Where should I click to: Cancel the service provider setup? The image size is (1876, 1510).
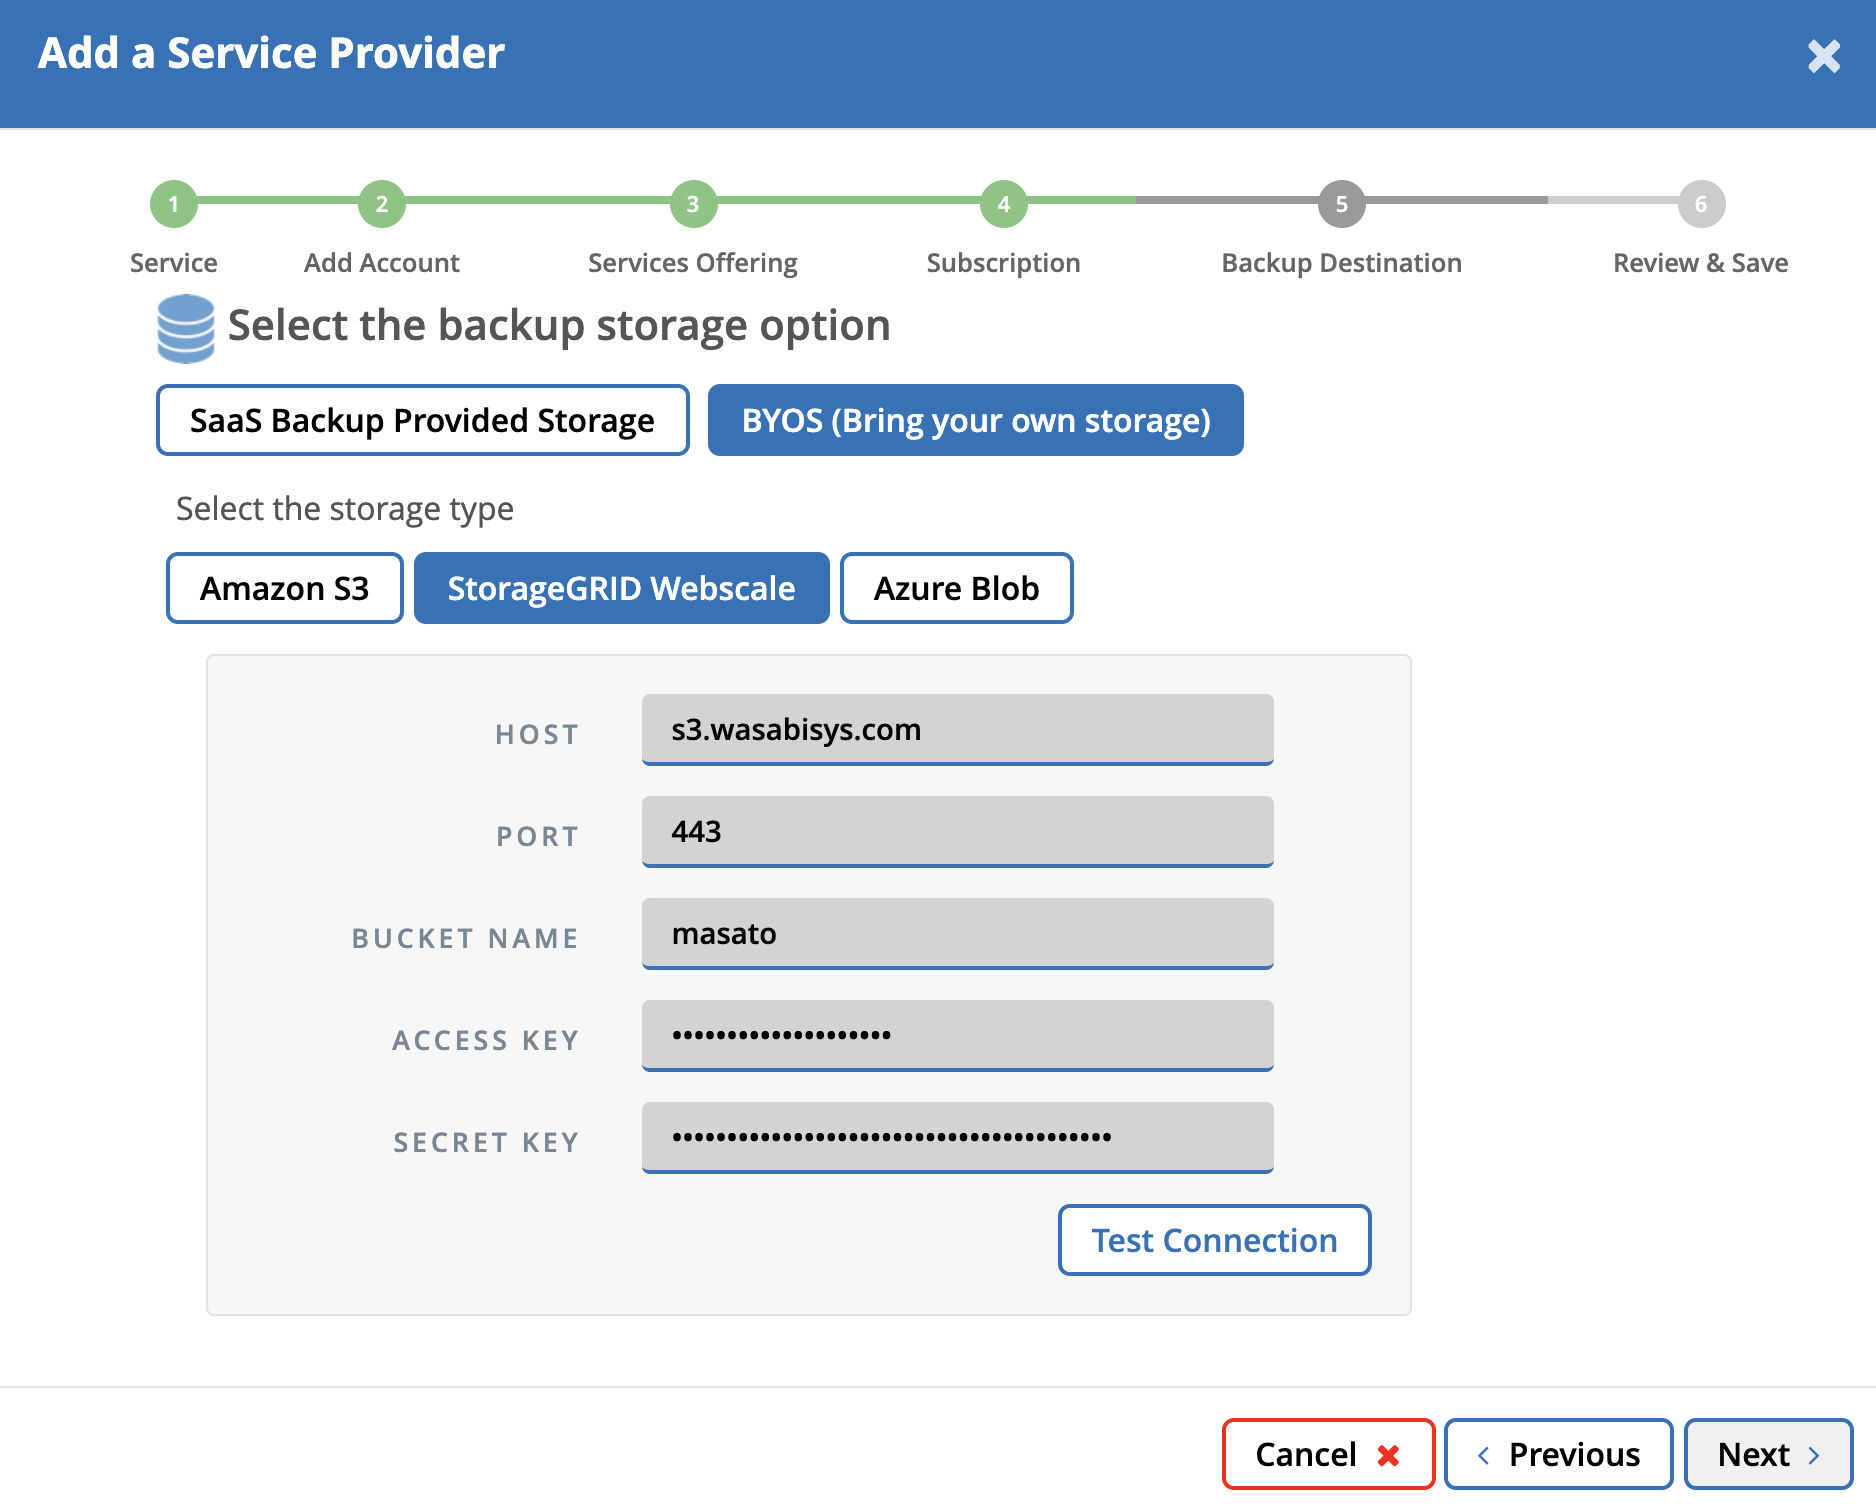(1329, 1454)
